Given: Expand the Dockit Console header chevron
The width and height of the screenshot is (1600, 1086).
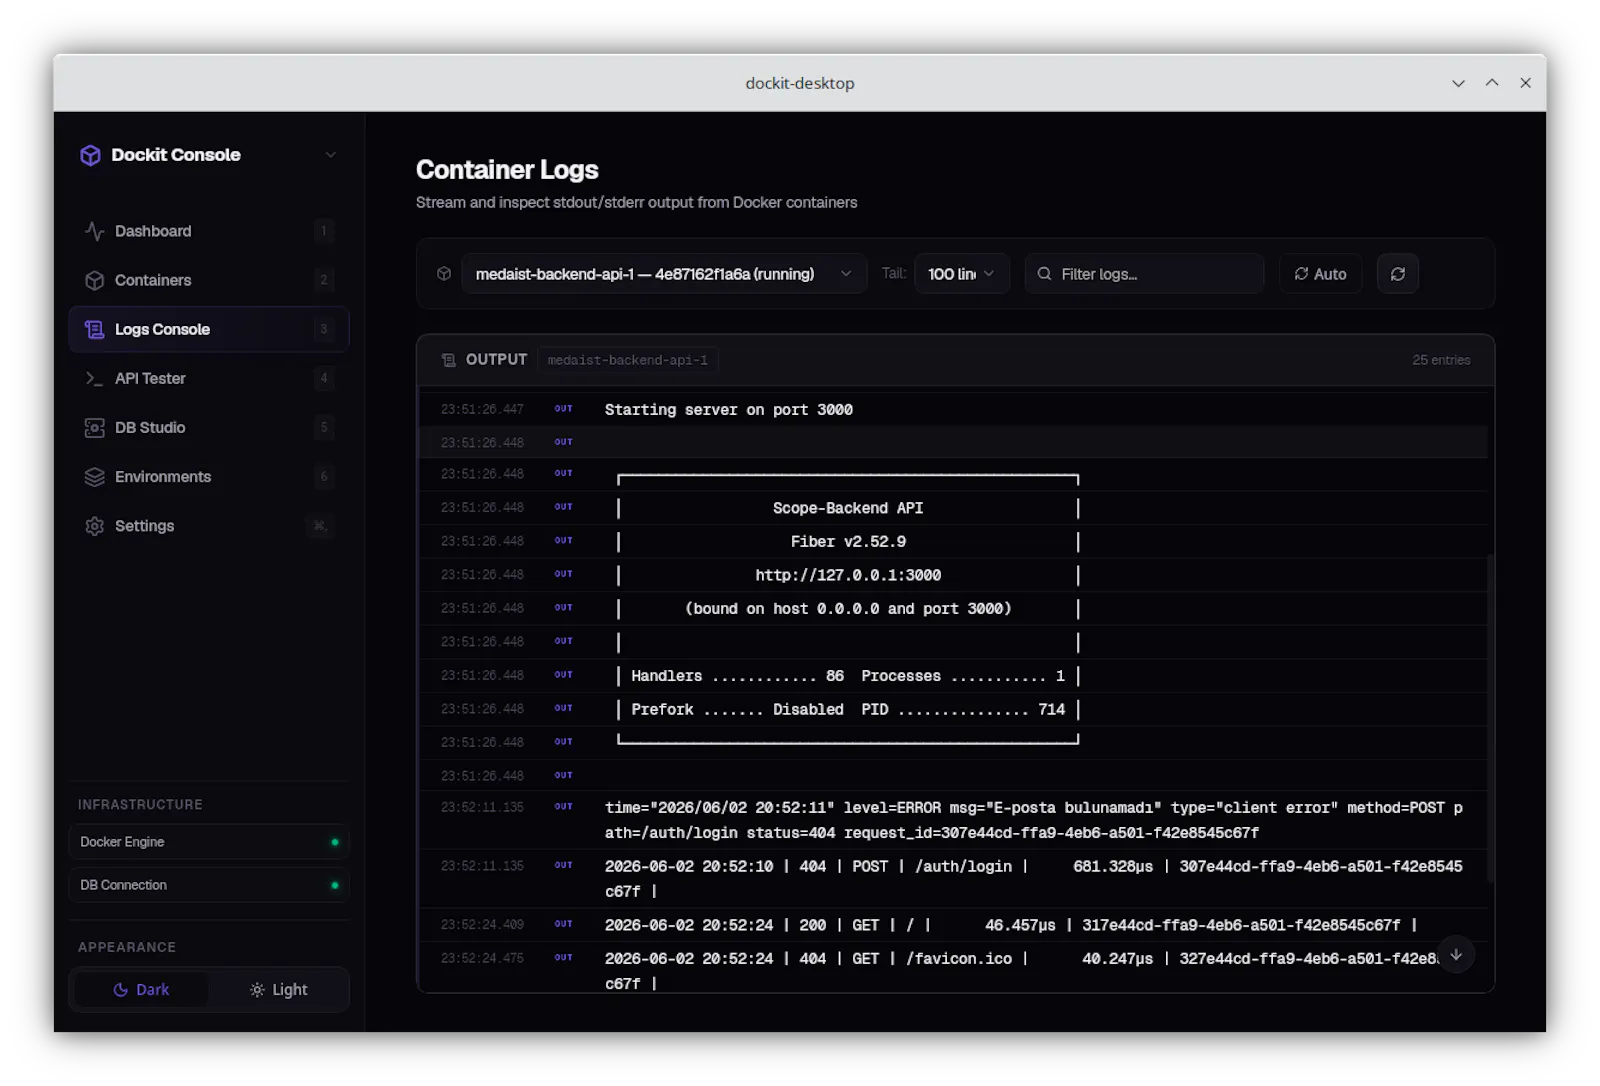Looking at the screenshot, I should coord(330,155).
